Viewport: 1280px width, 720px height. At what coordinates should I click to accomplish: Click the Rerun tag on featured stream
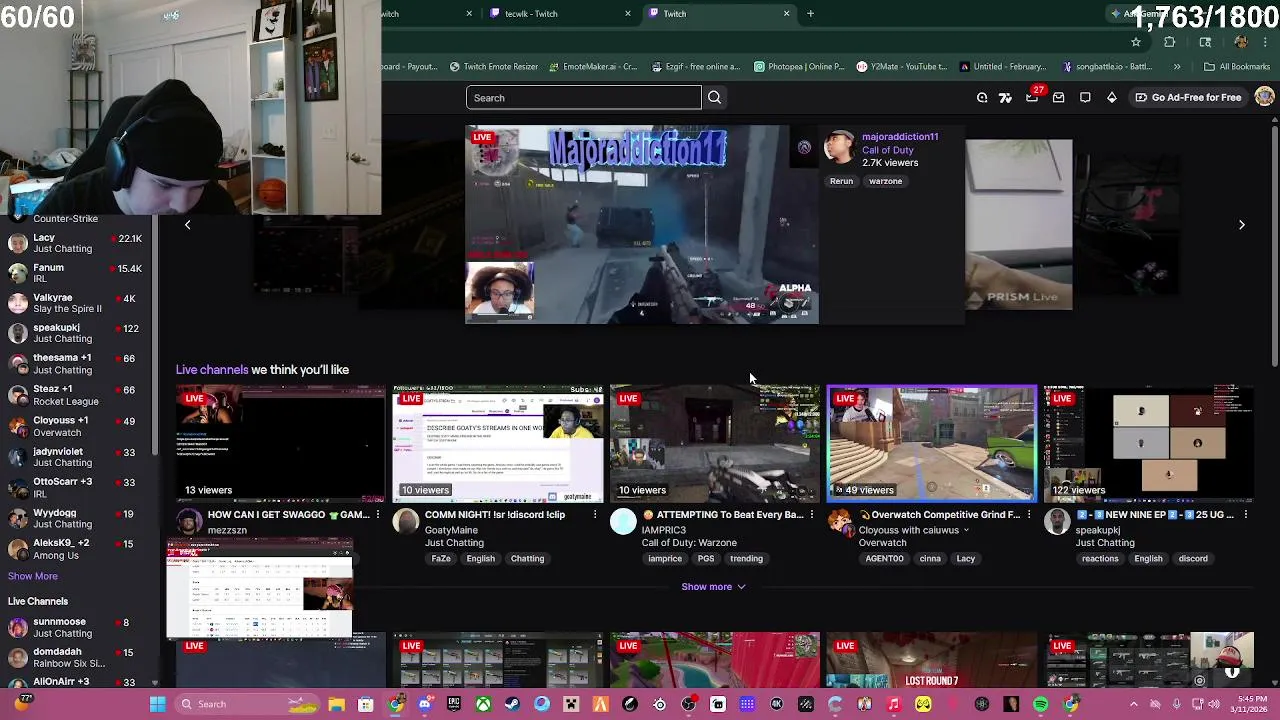(x=841, y=182)
